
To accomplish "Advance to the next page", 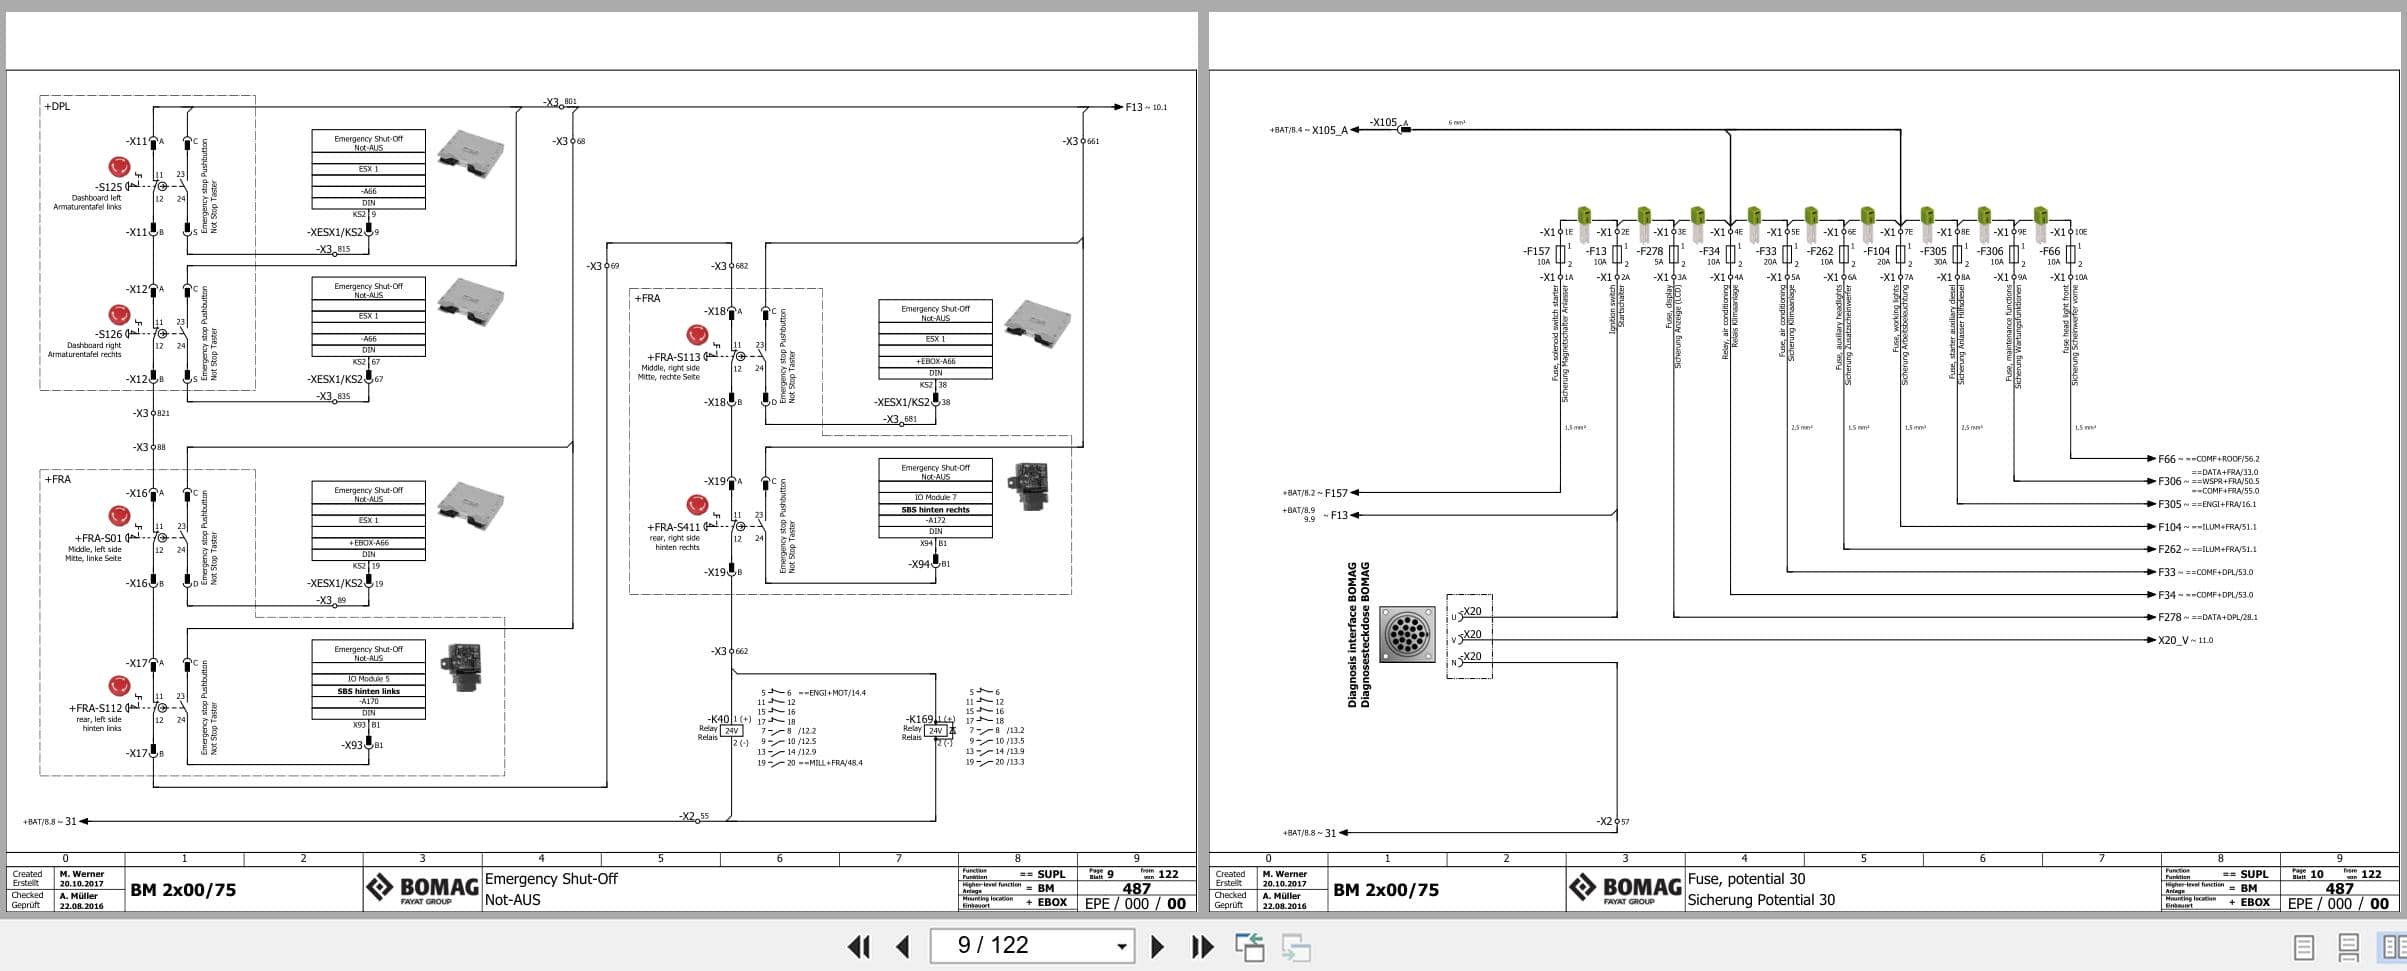I will 1159,946.
